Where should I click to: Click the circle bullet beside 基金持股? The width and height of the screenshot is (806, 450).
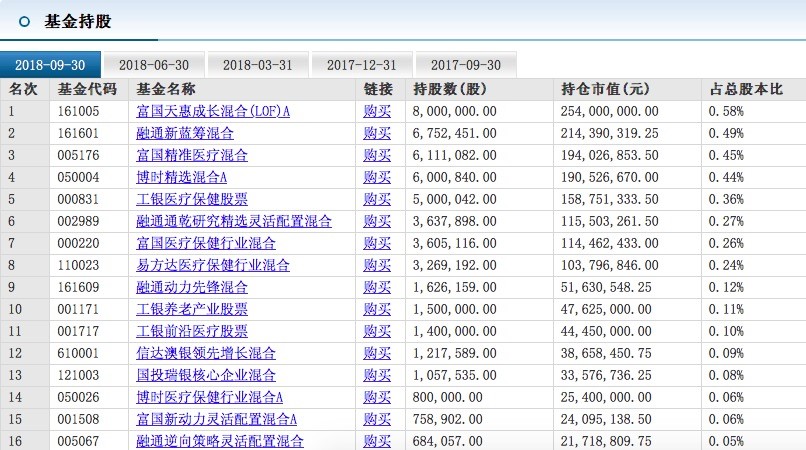tap(24, 22)
